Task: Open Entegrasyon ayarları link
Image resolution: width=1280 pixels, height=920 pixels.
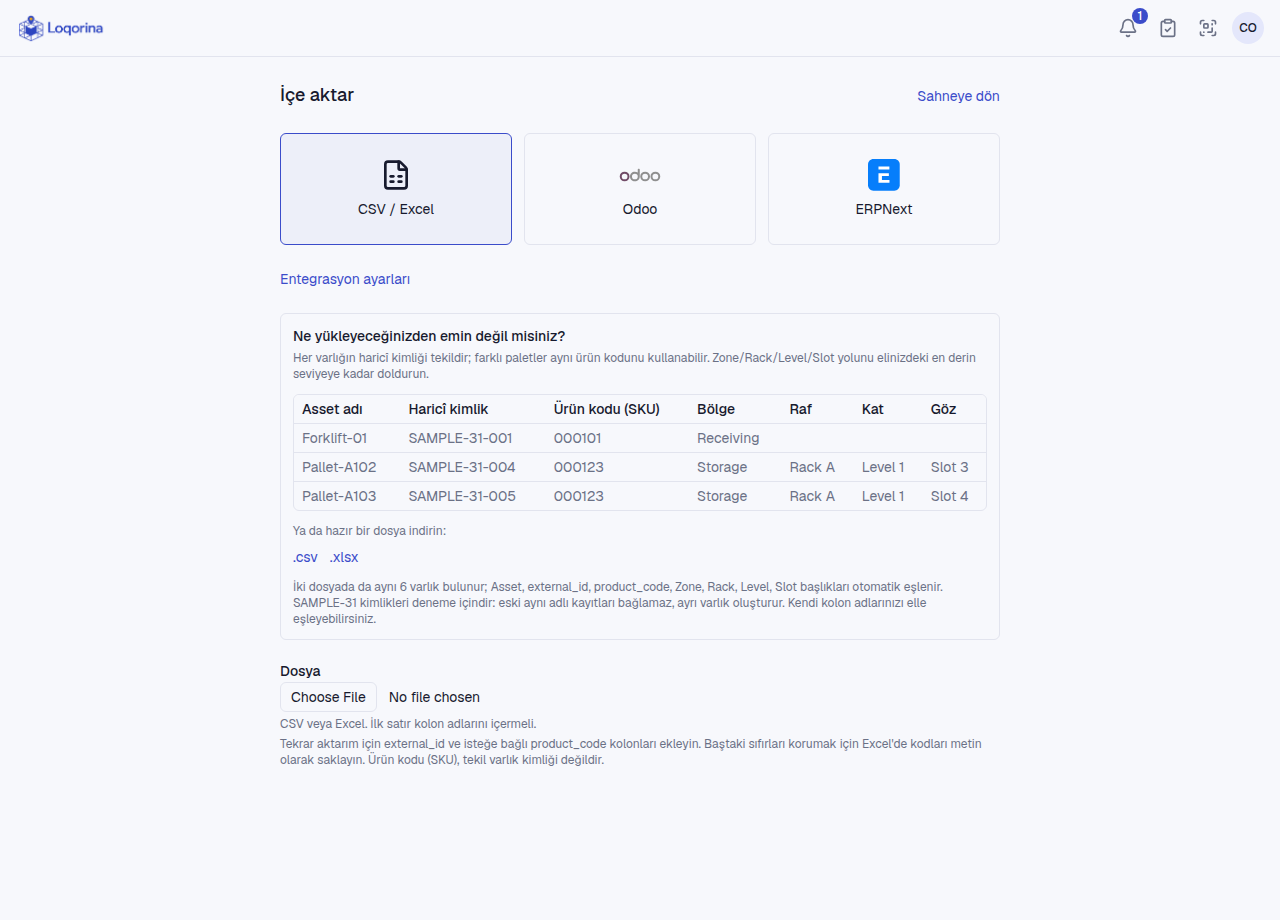Action: tap(345, 279)
